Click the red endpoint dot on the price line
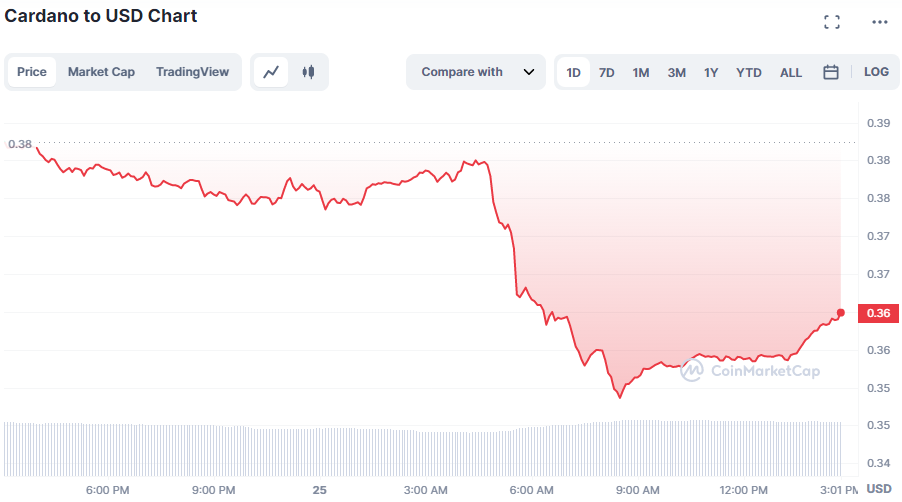Screen dimensions: 902x502 841,313
